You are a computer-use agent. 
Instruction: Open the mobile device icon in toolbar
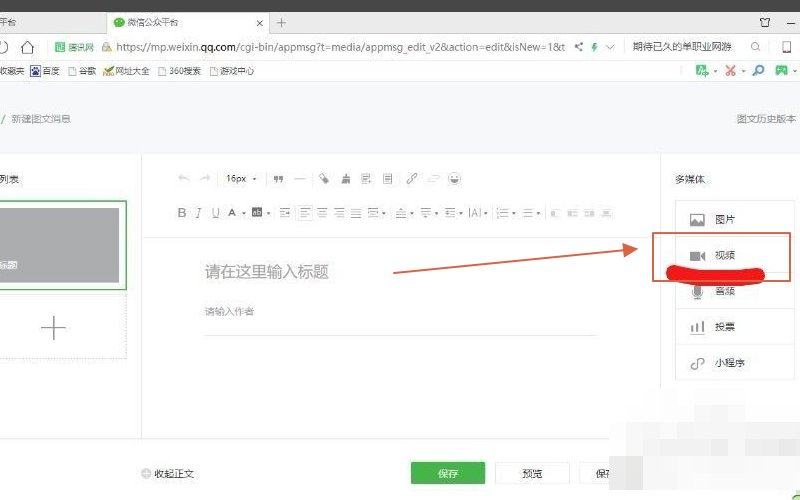(x=786, y=47)
